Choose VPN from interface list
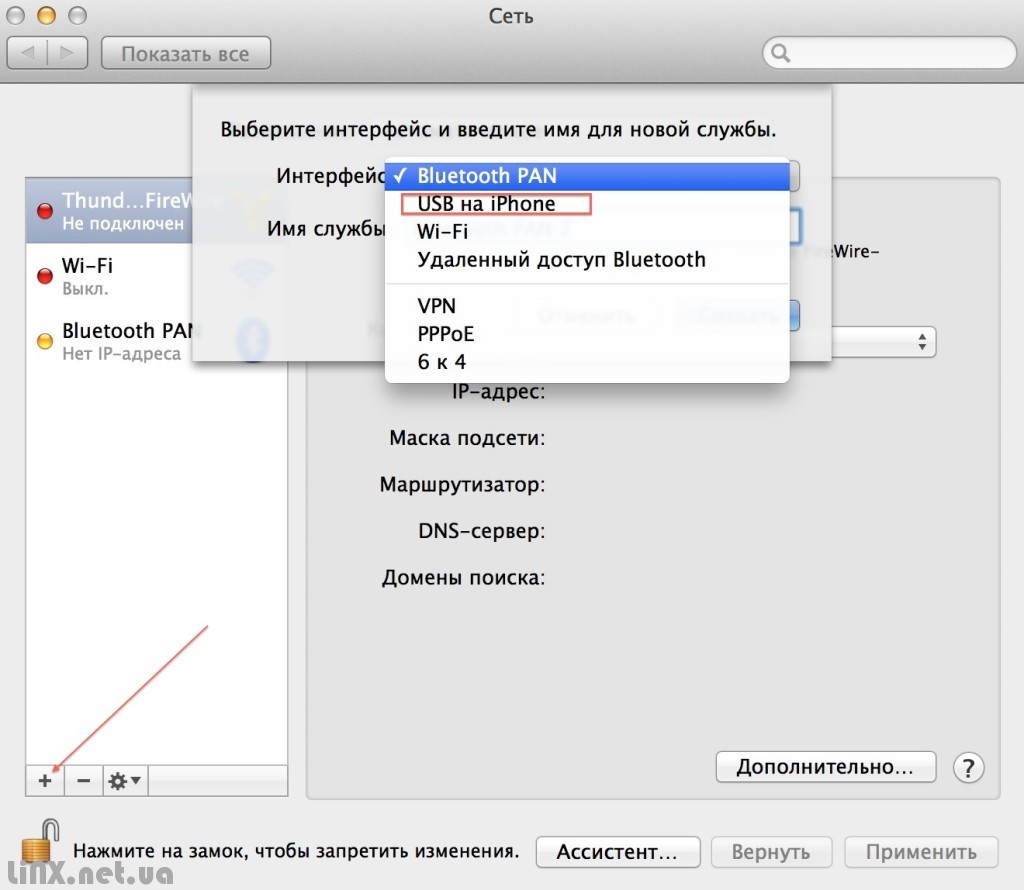Viewport: 1024px width, 890px height. click(x=587, y=306)
